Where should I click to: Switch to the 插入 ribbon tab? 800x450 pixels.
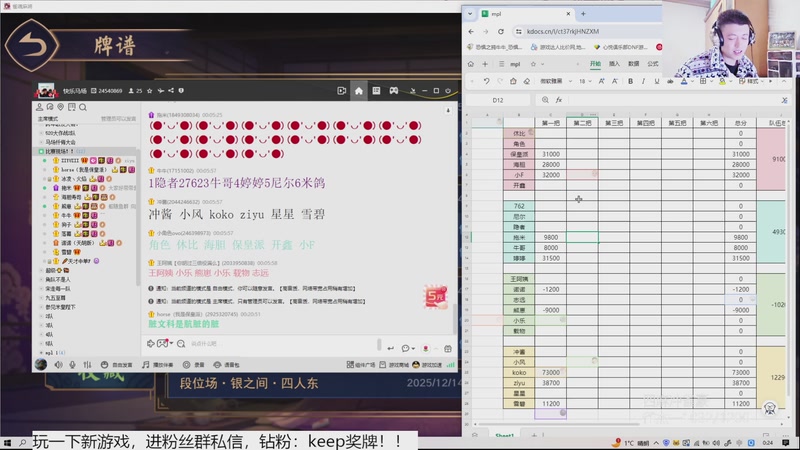[x=614, y=64]
